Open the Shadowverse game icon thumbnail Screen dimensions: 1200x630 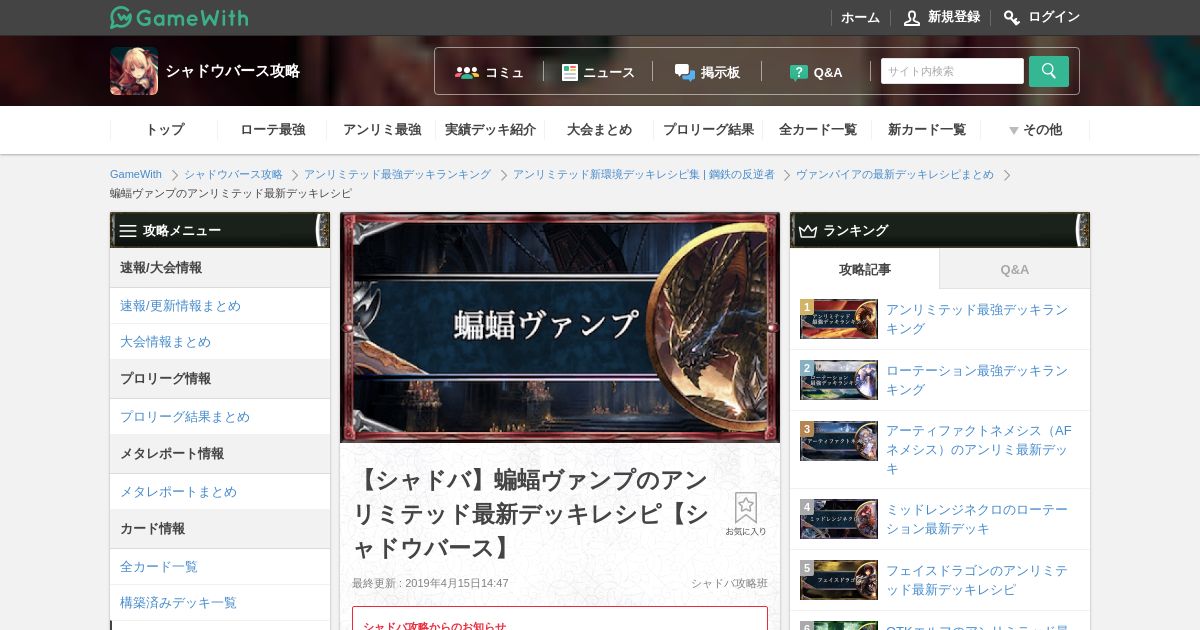pyautogui.click(x=134, y=71)
